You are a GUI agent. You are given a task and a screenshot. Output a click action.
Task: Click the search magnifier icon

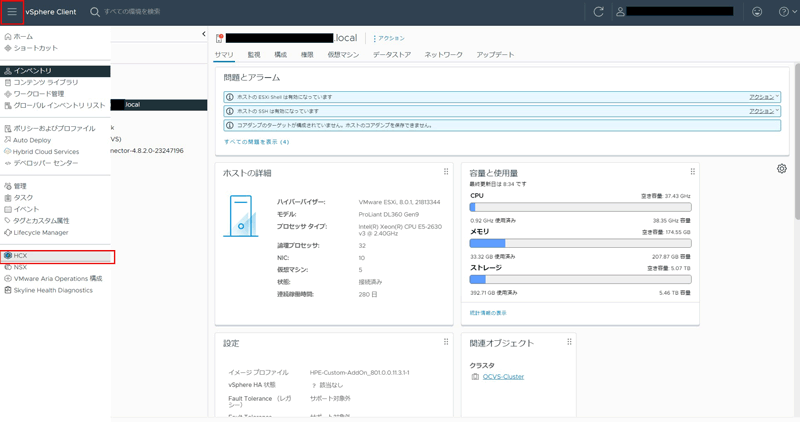click(95, 12)
